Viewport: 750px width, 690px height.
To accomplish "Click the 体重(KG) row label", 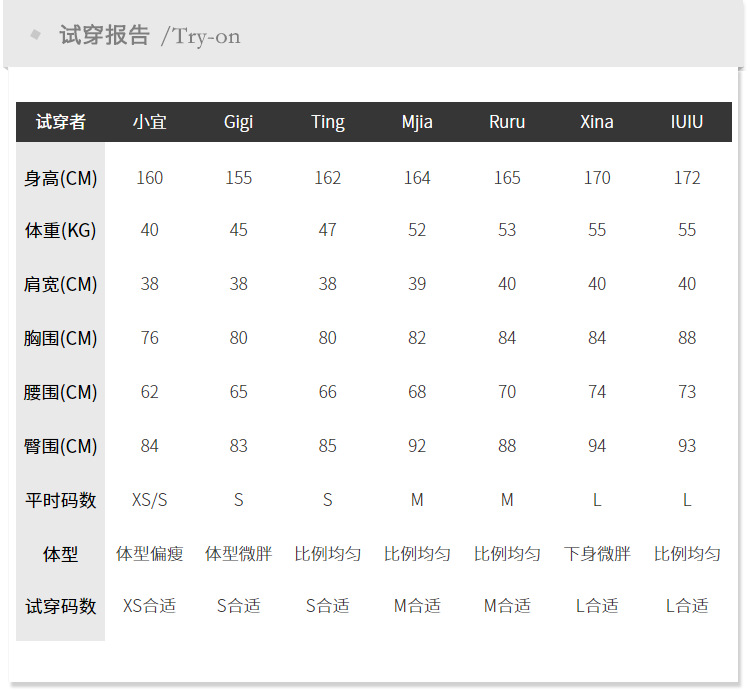I will 61,230.
